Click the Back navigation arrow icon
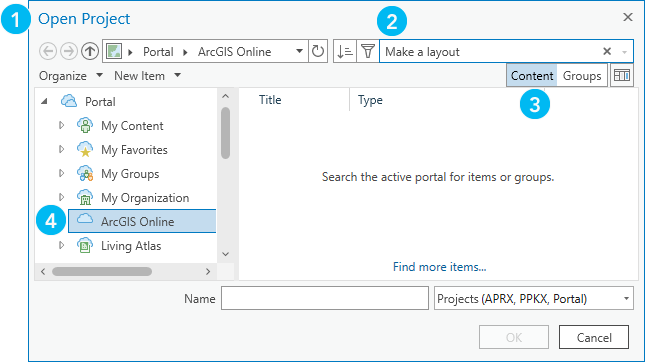The width and height of the screenshot is (645, 362). [48, 51]
